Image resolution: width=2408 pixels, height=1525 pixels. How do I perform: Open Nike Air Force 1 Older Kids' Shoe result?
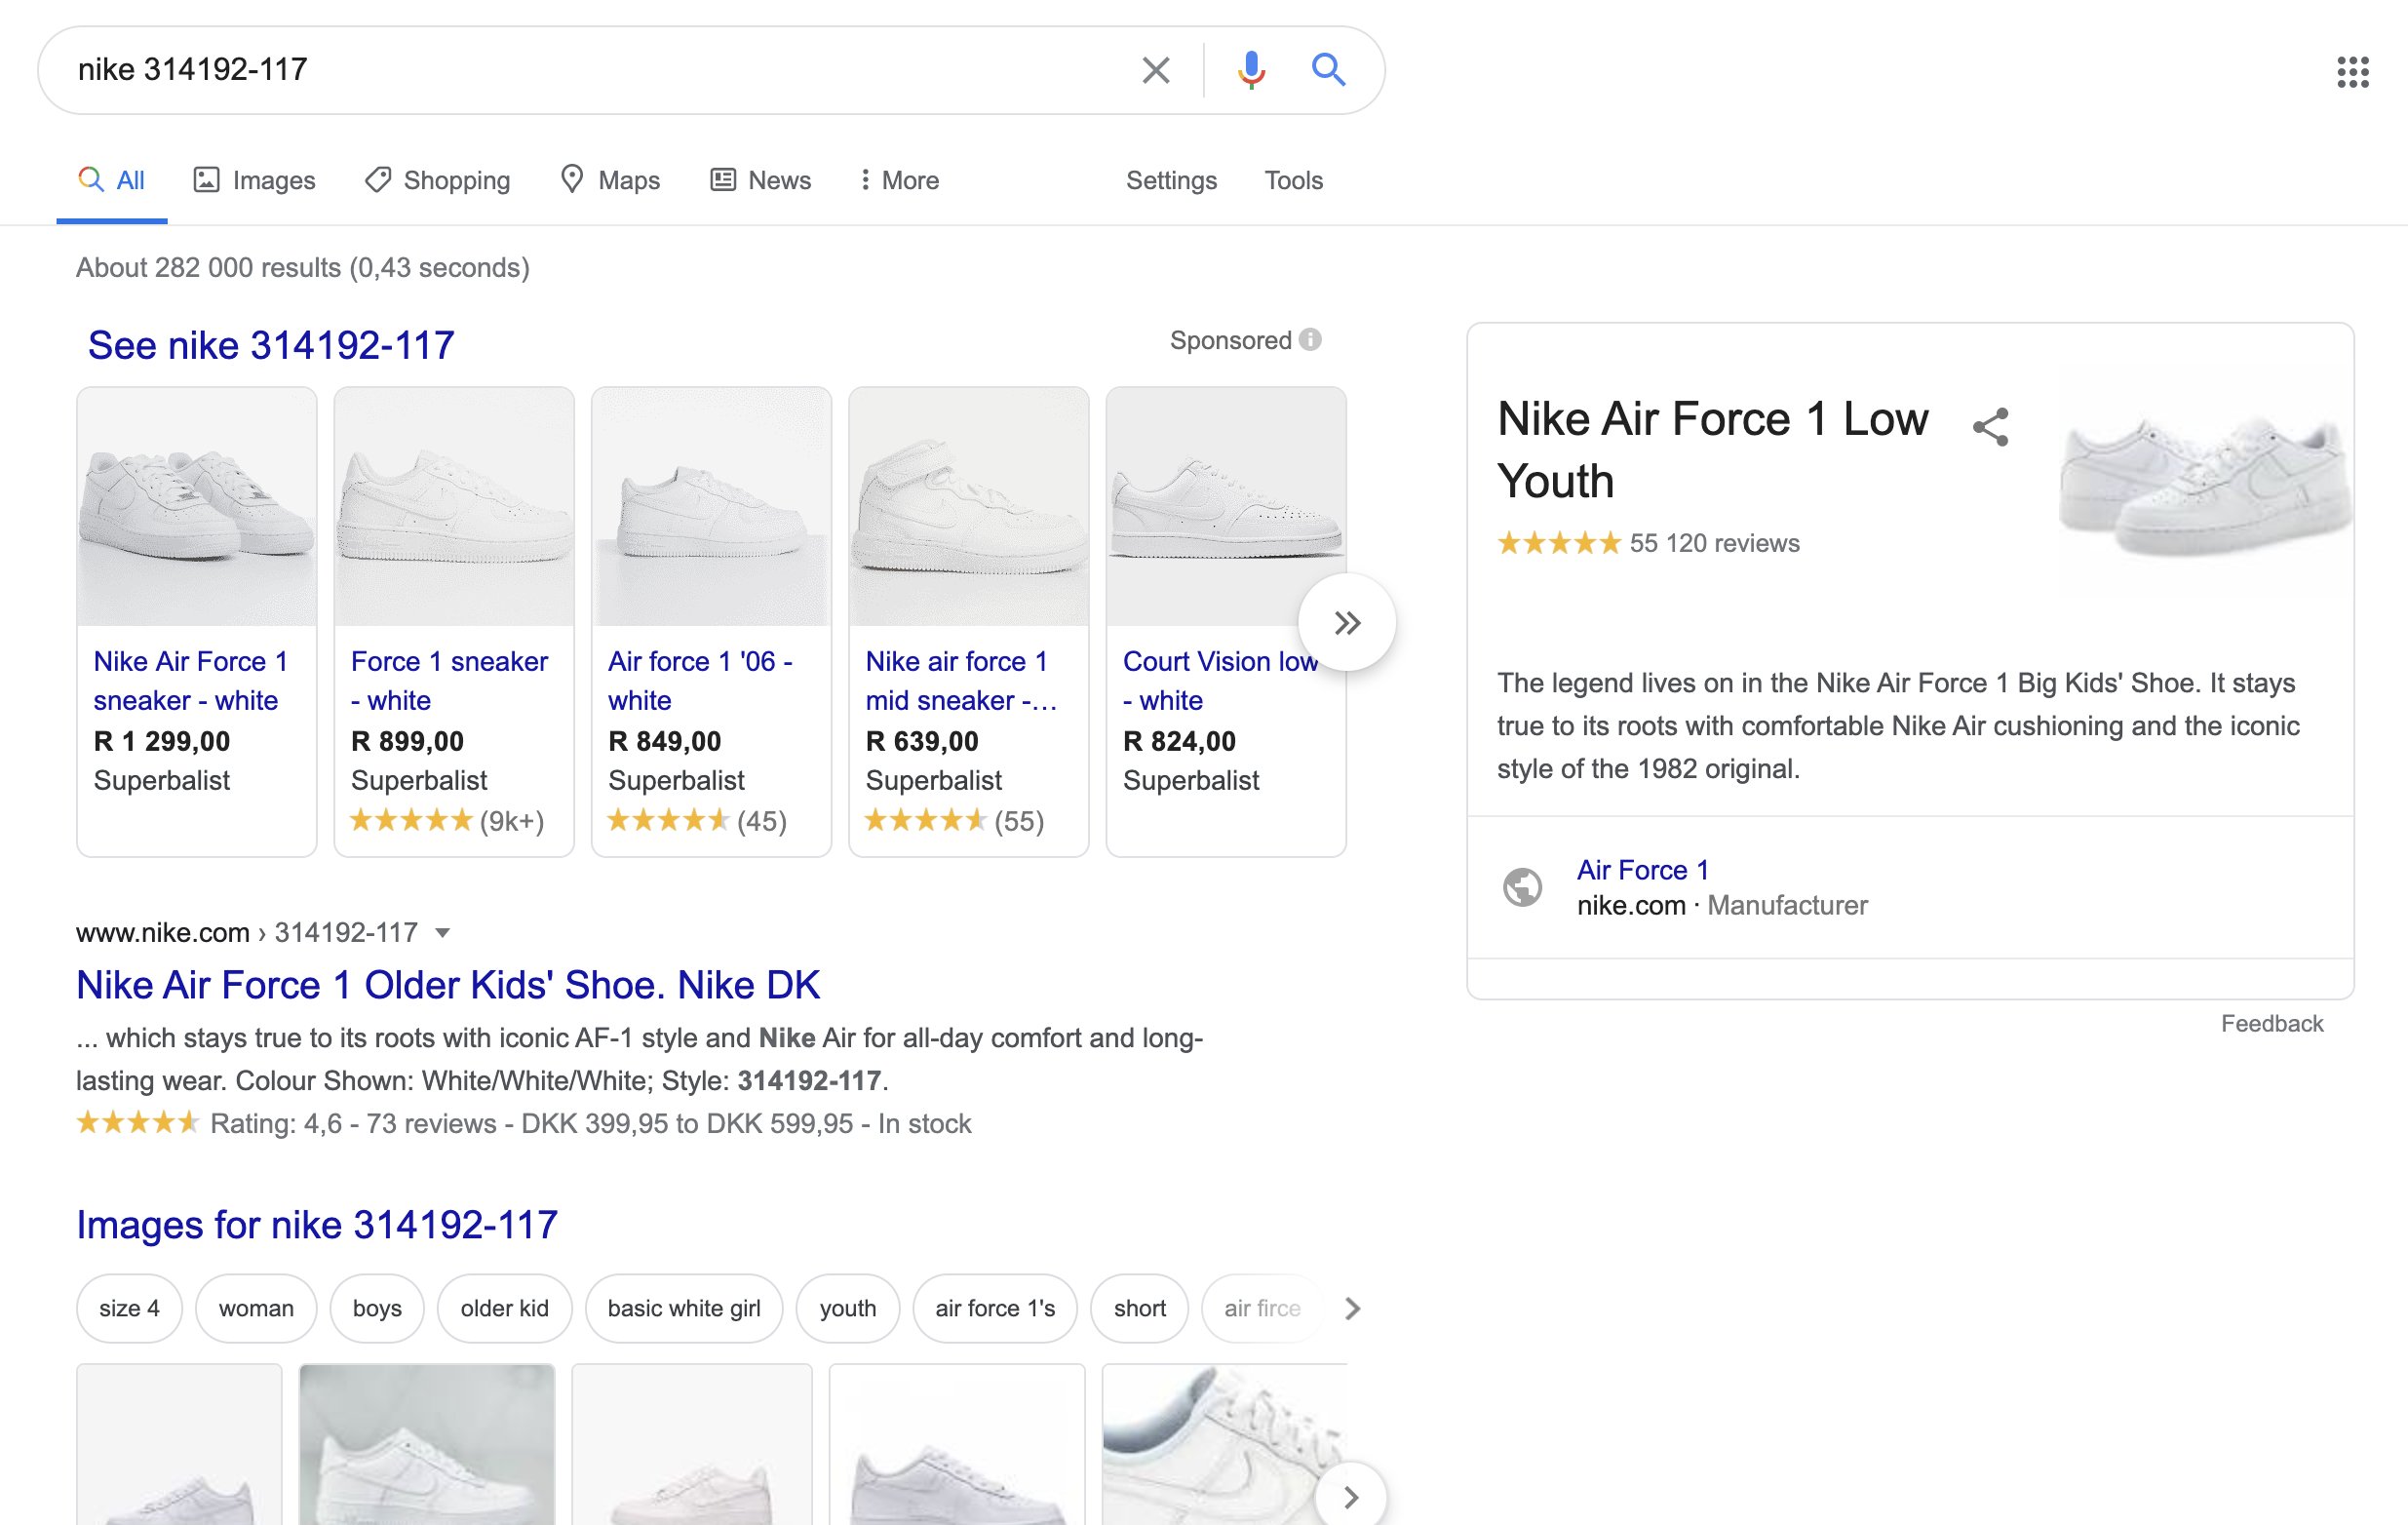coord(448,985)
